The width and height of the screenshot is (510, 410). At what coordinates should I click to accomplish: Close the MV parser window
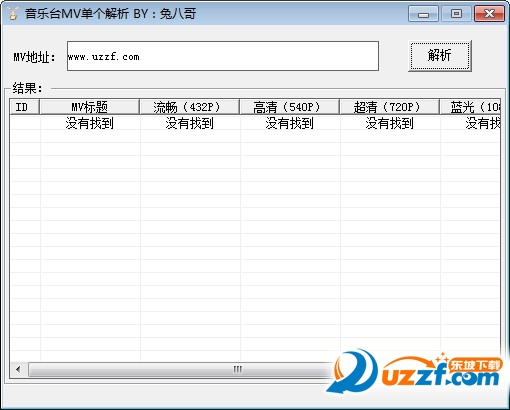click(x=489, y=14)
